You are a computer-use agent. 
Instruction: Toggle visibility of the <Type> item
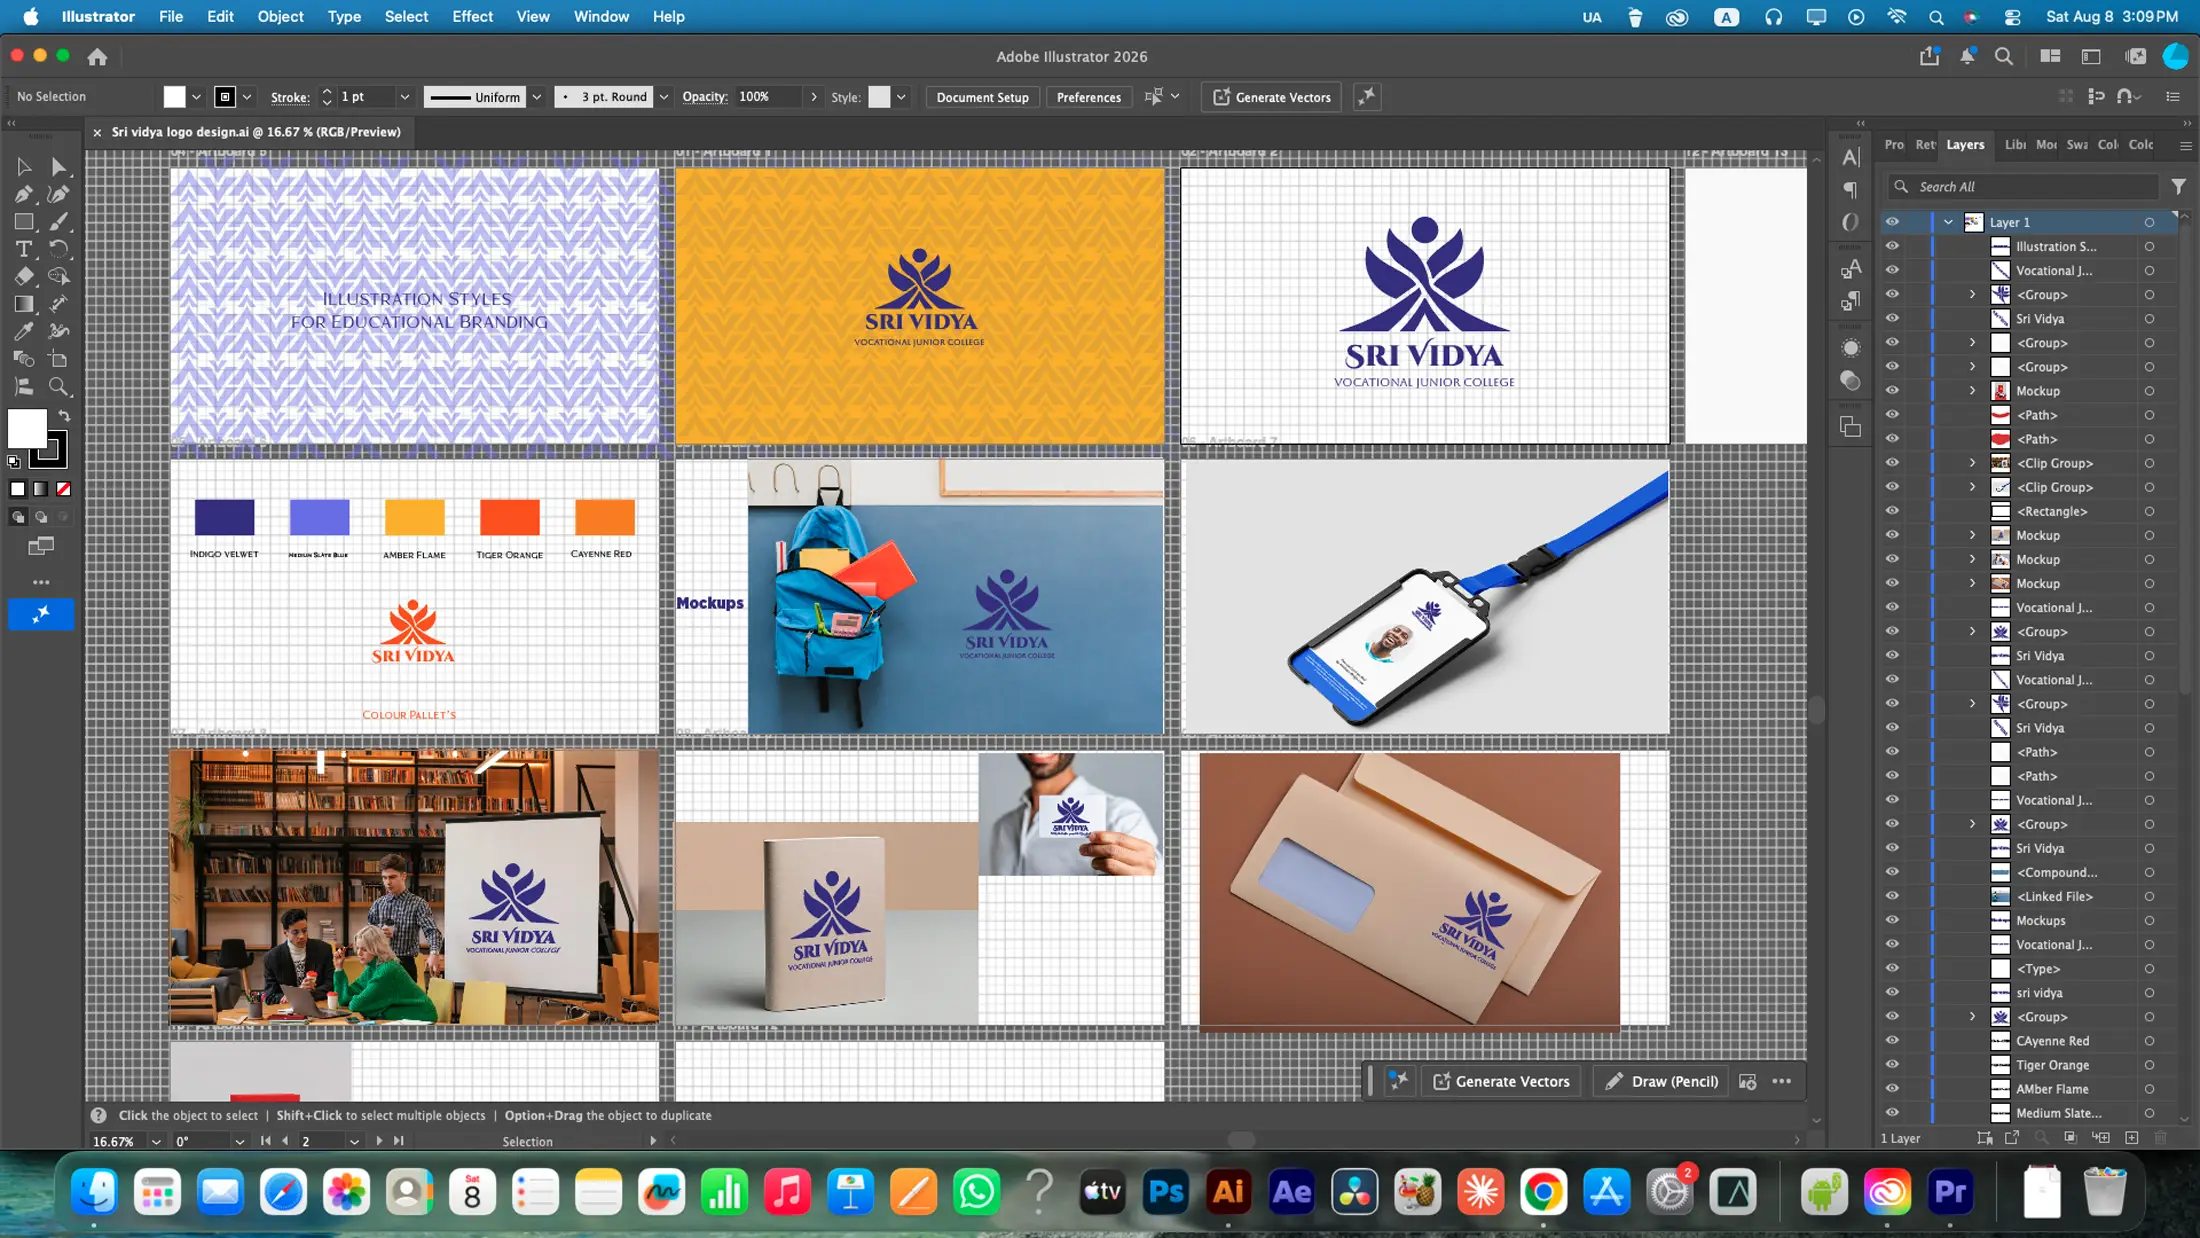1892,968
